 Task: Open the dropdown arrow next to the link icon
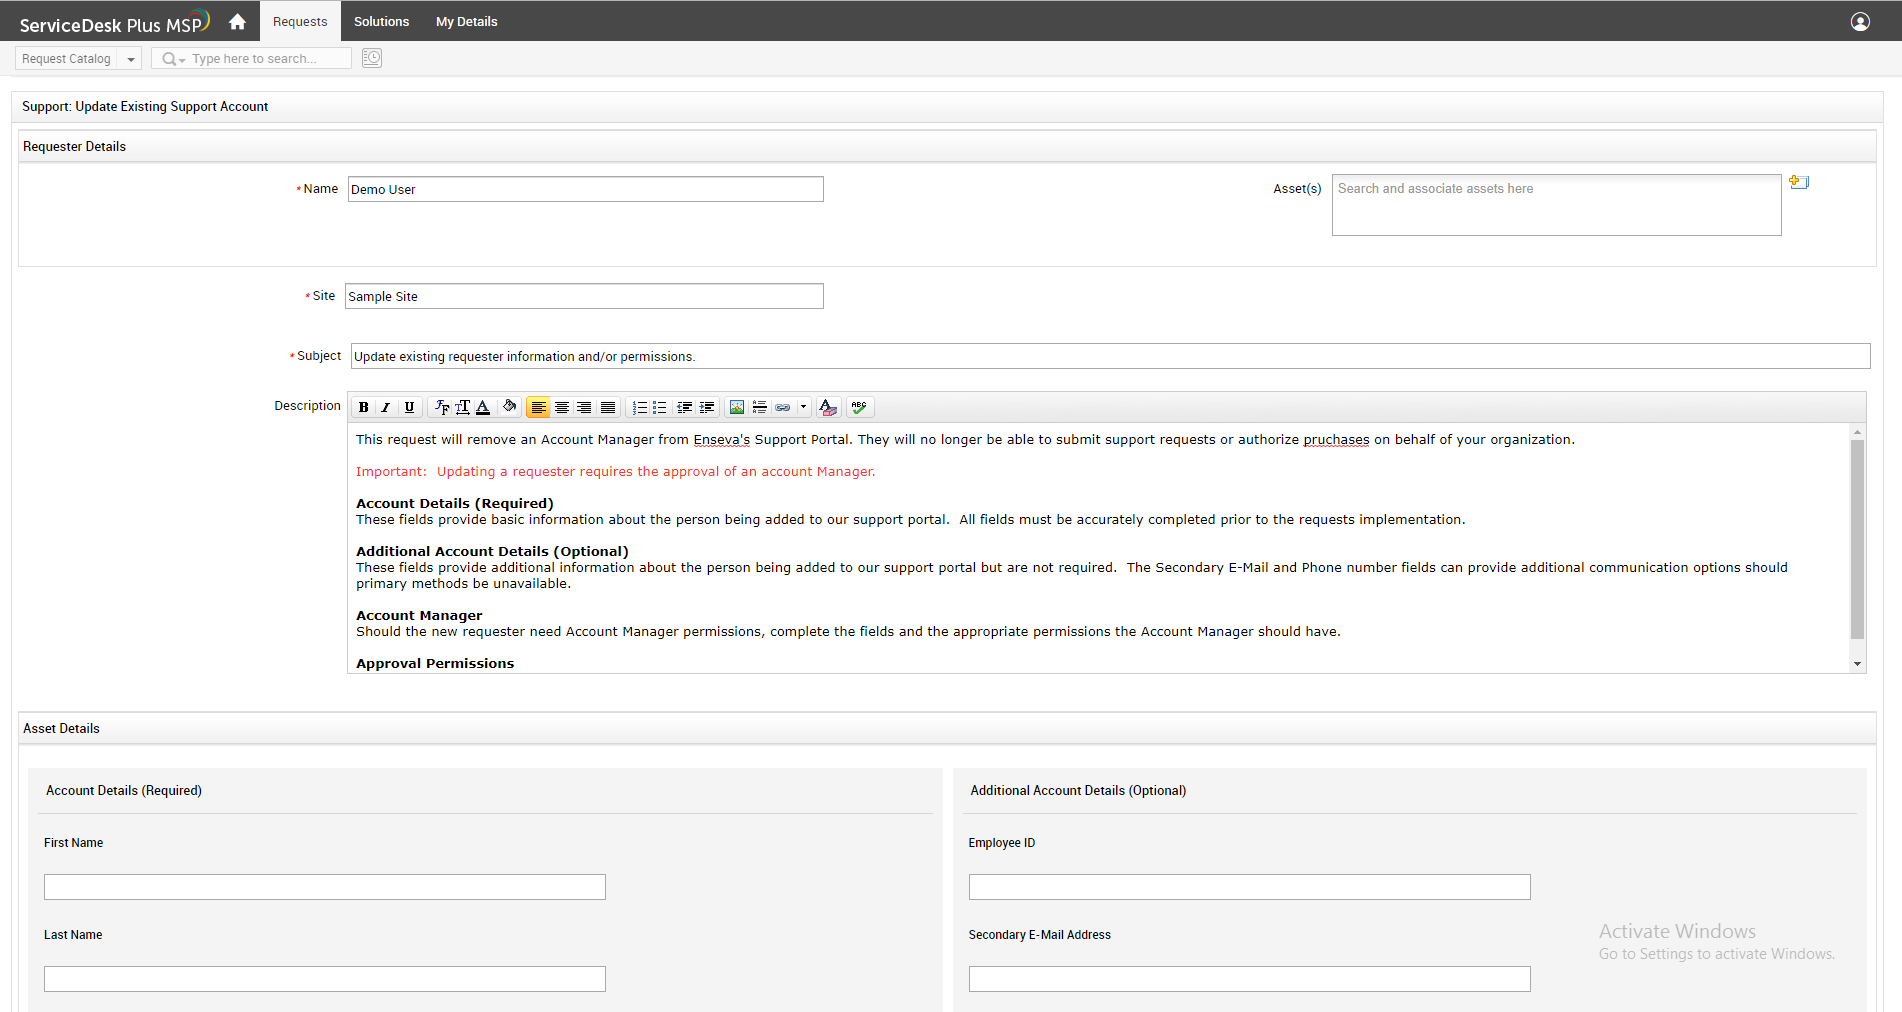[x=803, y=407]
